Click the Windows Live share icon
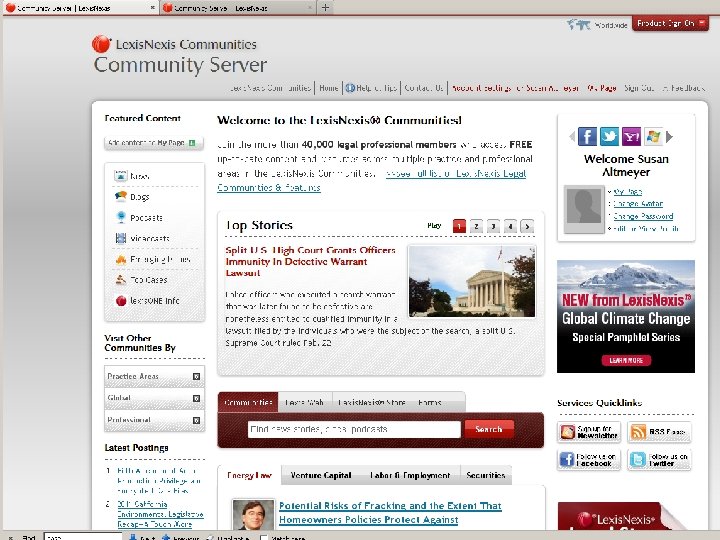Screen dimensions: 720x540 653,136
